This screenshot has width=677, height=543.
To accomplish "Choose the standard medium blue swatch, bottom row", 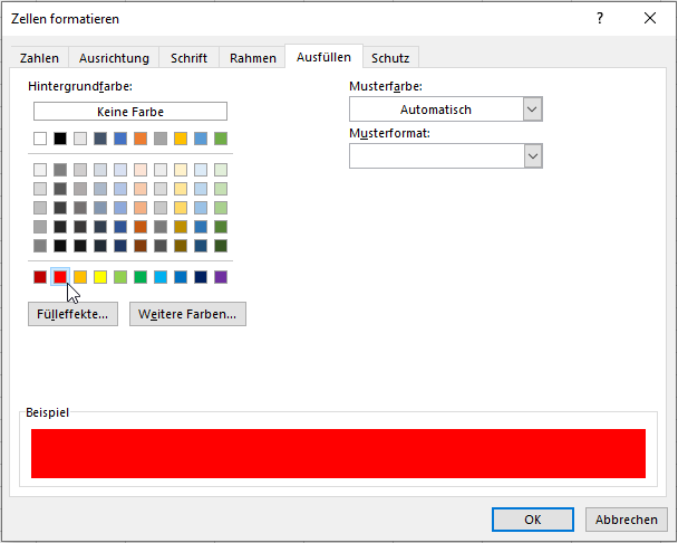I will pos(180,277).
